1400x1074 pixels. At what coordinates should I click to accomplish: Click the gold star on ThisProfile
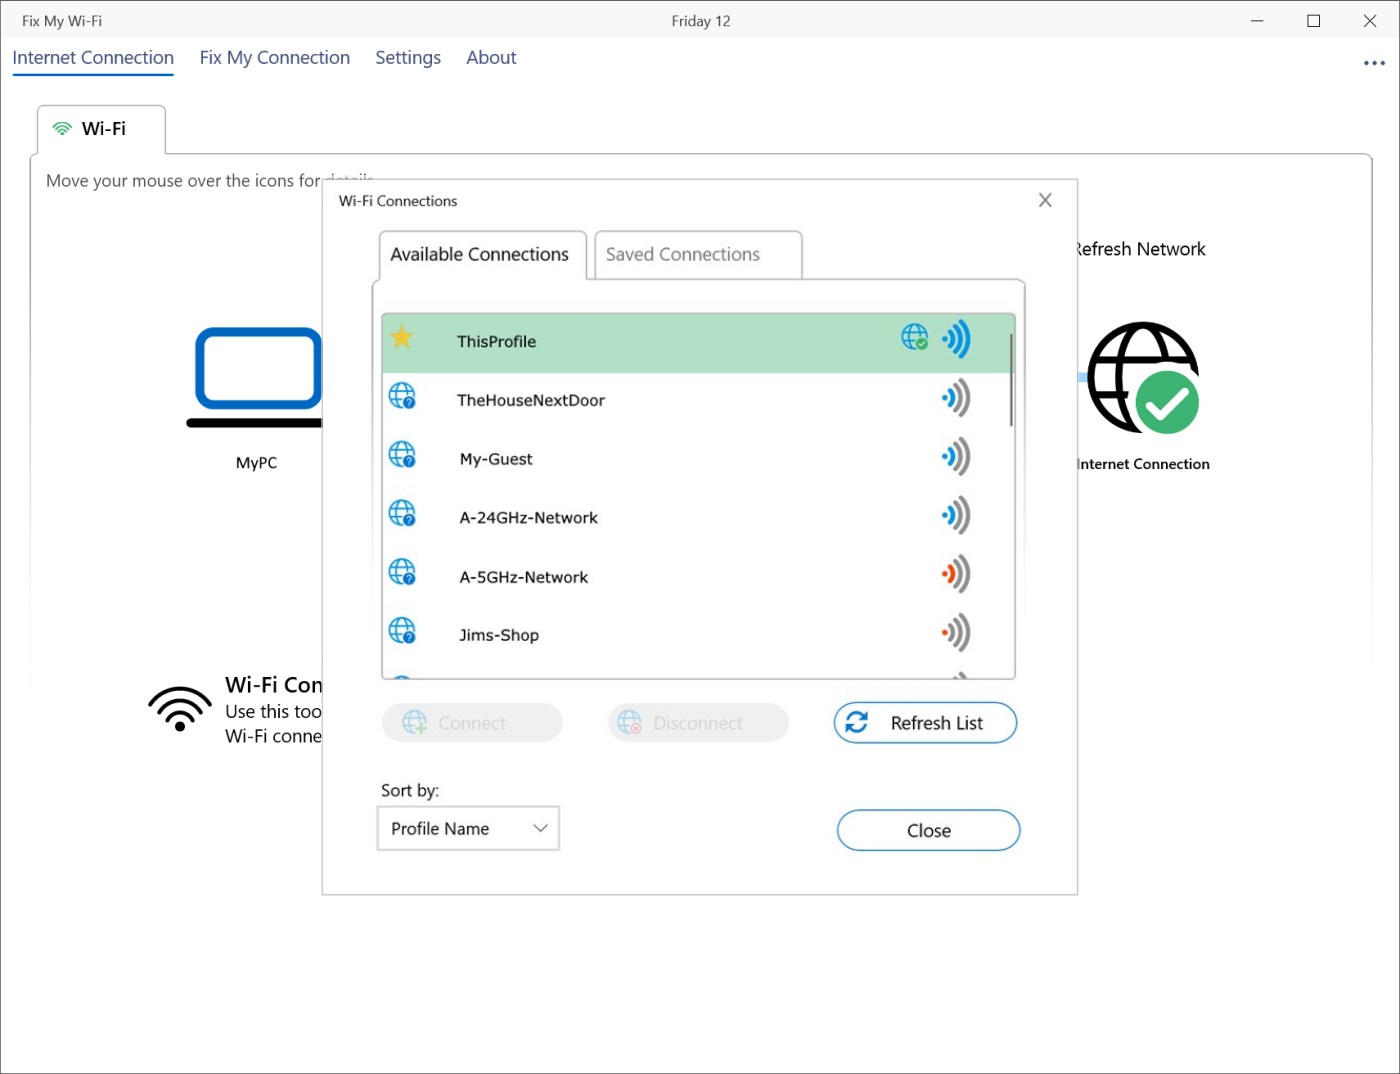pos(401,337)
